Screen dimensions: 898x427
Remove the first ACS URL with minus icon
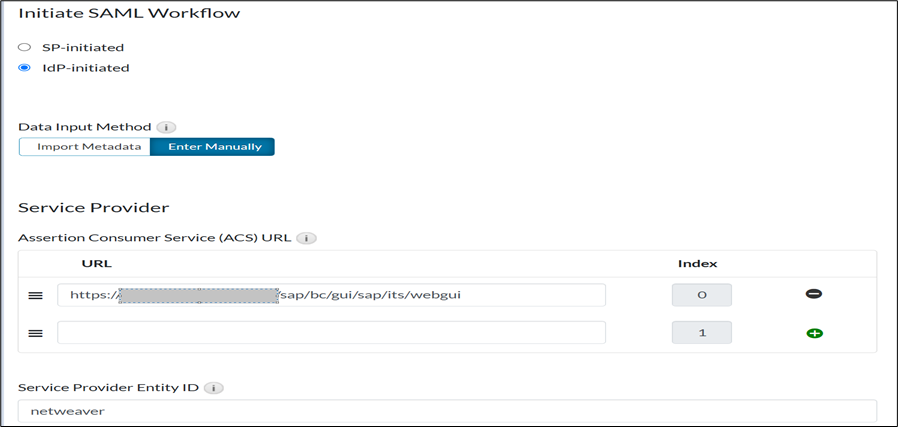813,294
